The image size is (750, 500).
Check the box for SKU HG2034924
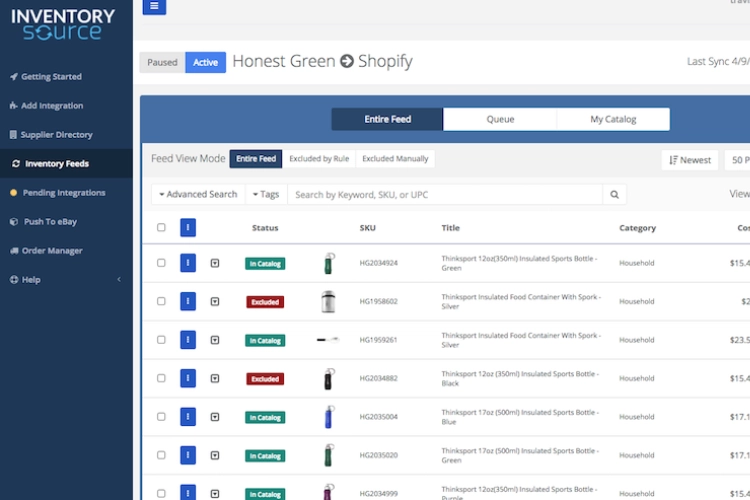[x=161, y=263]
